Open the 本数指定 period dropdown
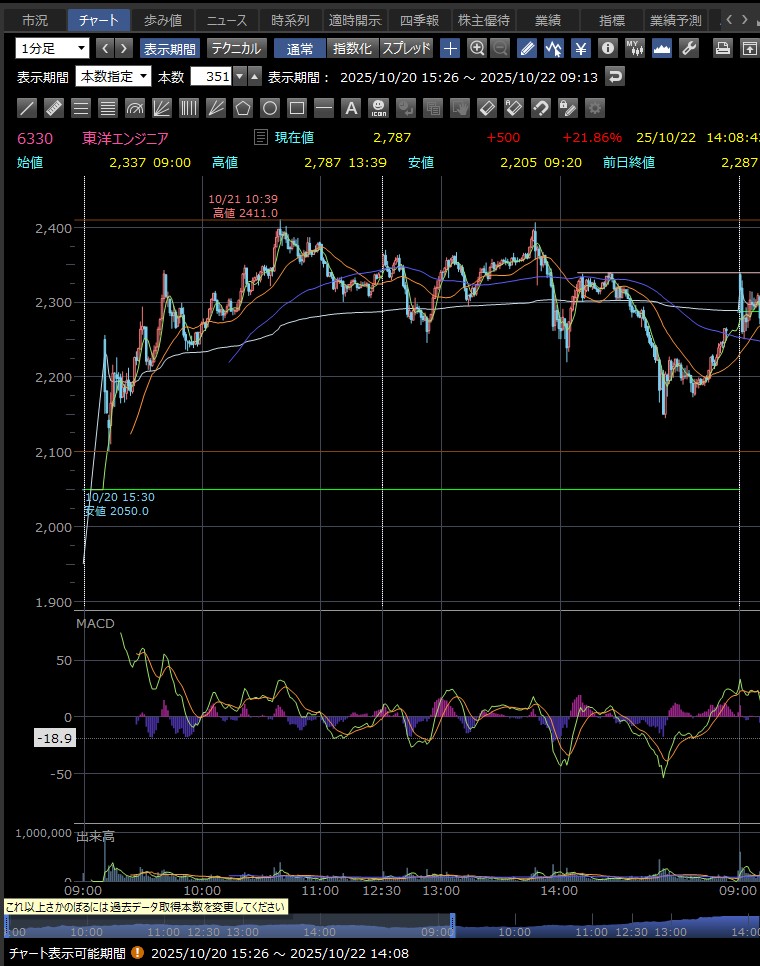Viewport: 760px width, 966px height. click(114, 77)
